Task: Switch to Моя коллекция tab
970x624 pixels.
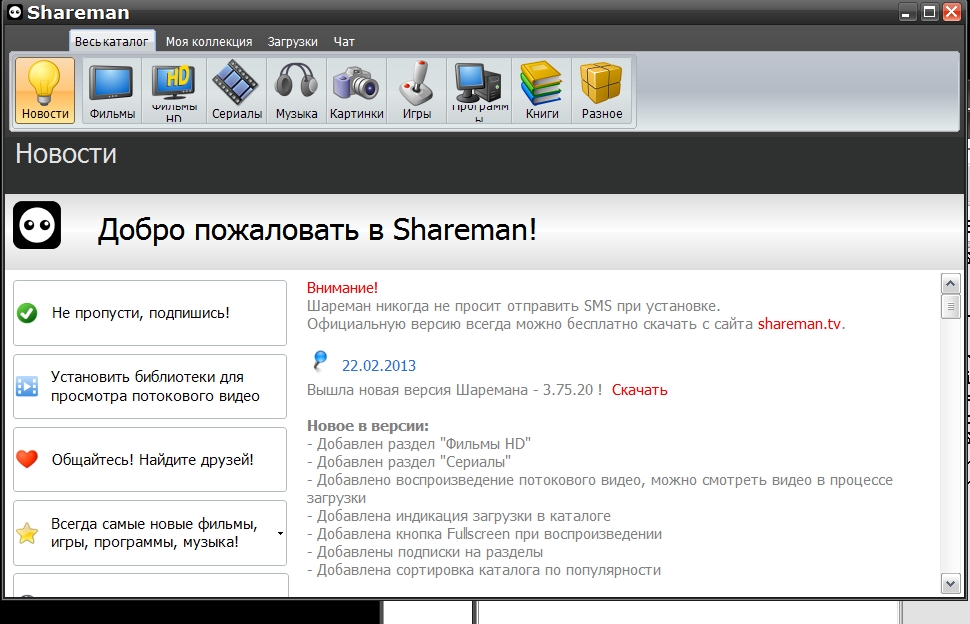Action: 209,41
